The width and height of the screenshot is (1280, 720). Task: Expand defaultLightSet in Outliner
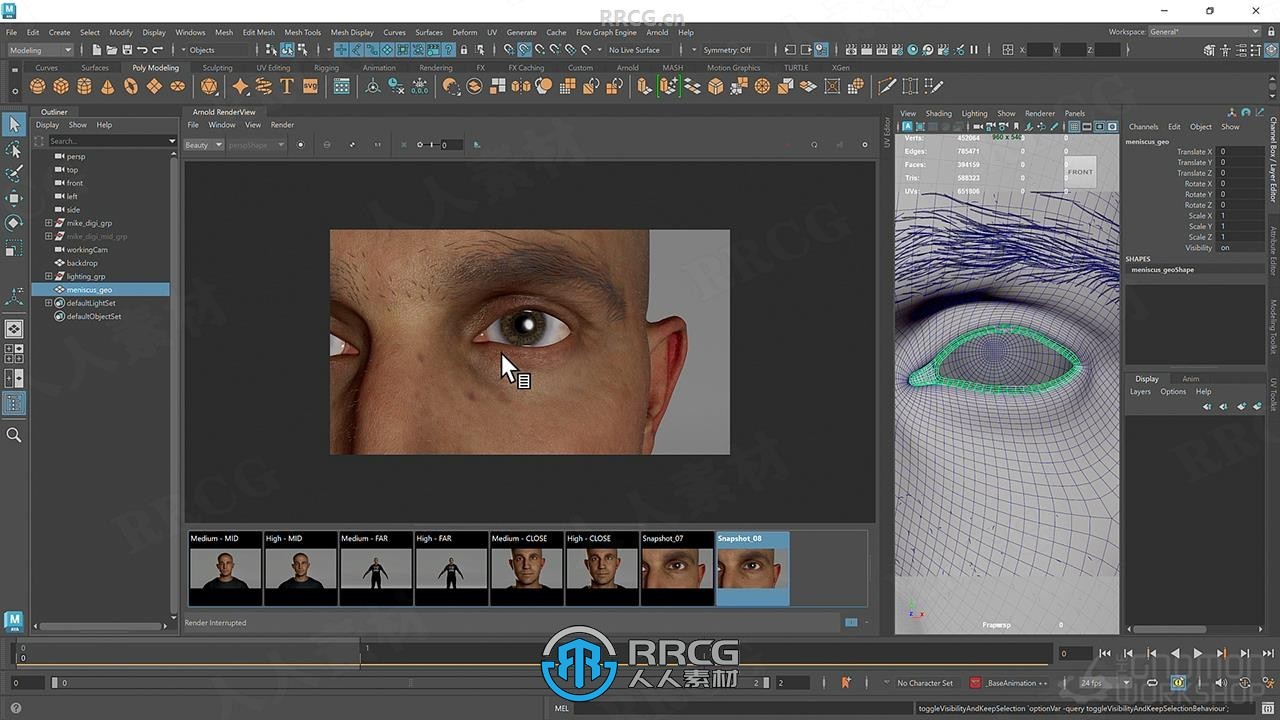(48, 303)
